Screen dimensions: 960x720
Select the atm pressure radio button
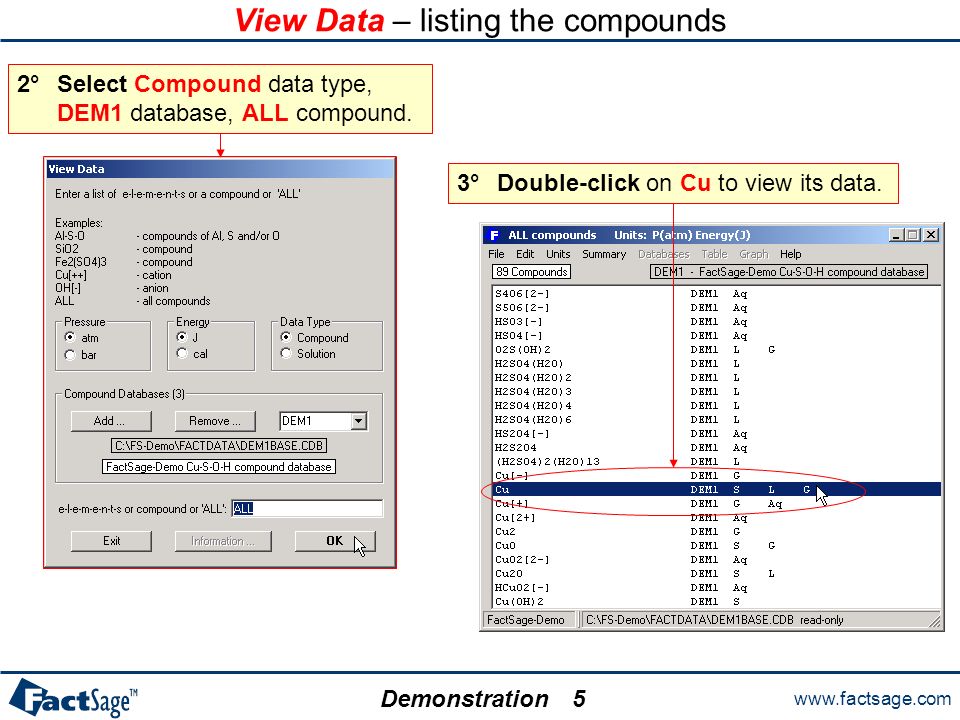(70, 337)
